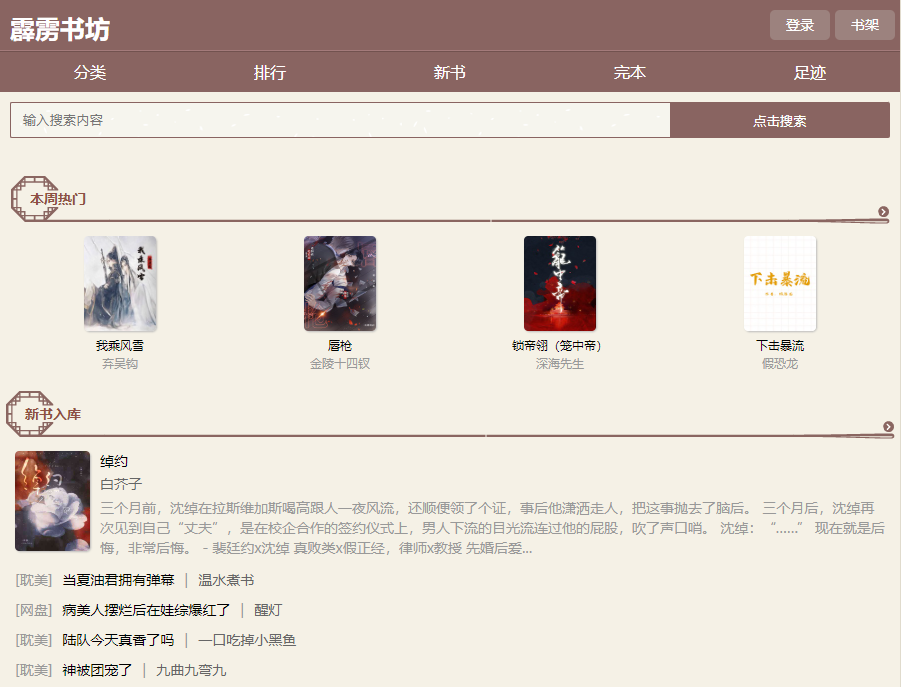Open 病美人摆烂后在娃综爆红了
Screen dimensions: 901x687
[x=146, y=610]
